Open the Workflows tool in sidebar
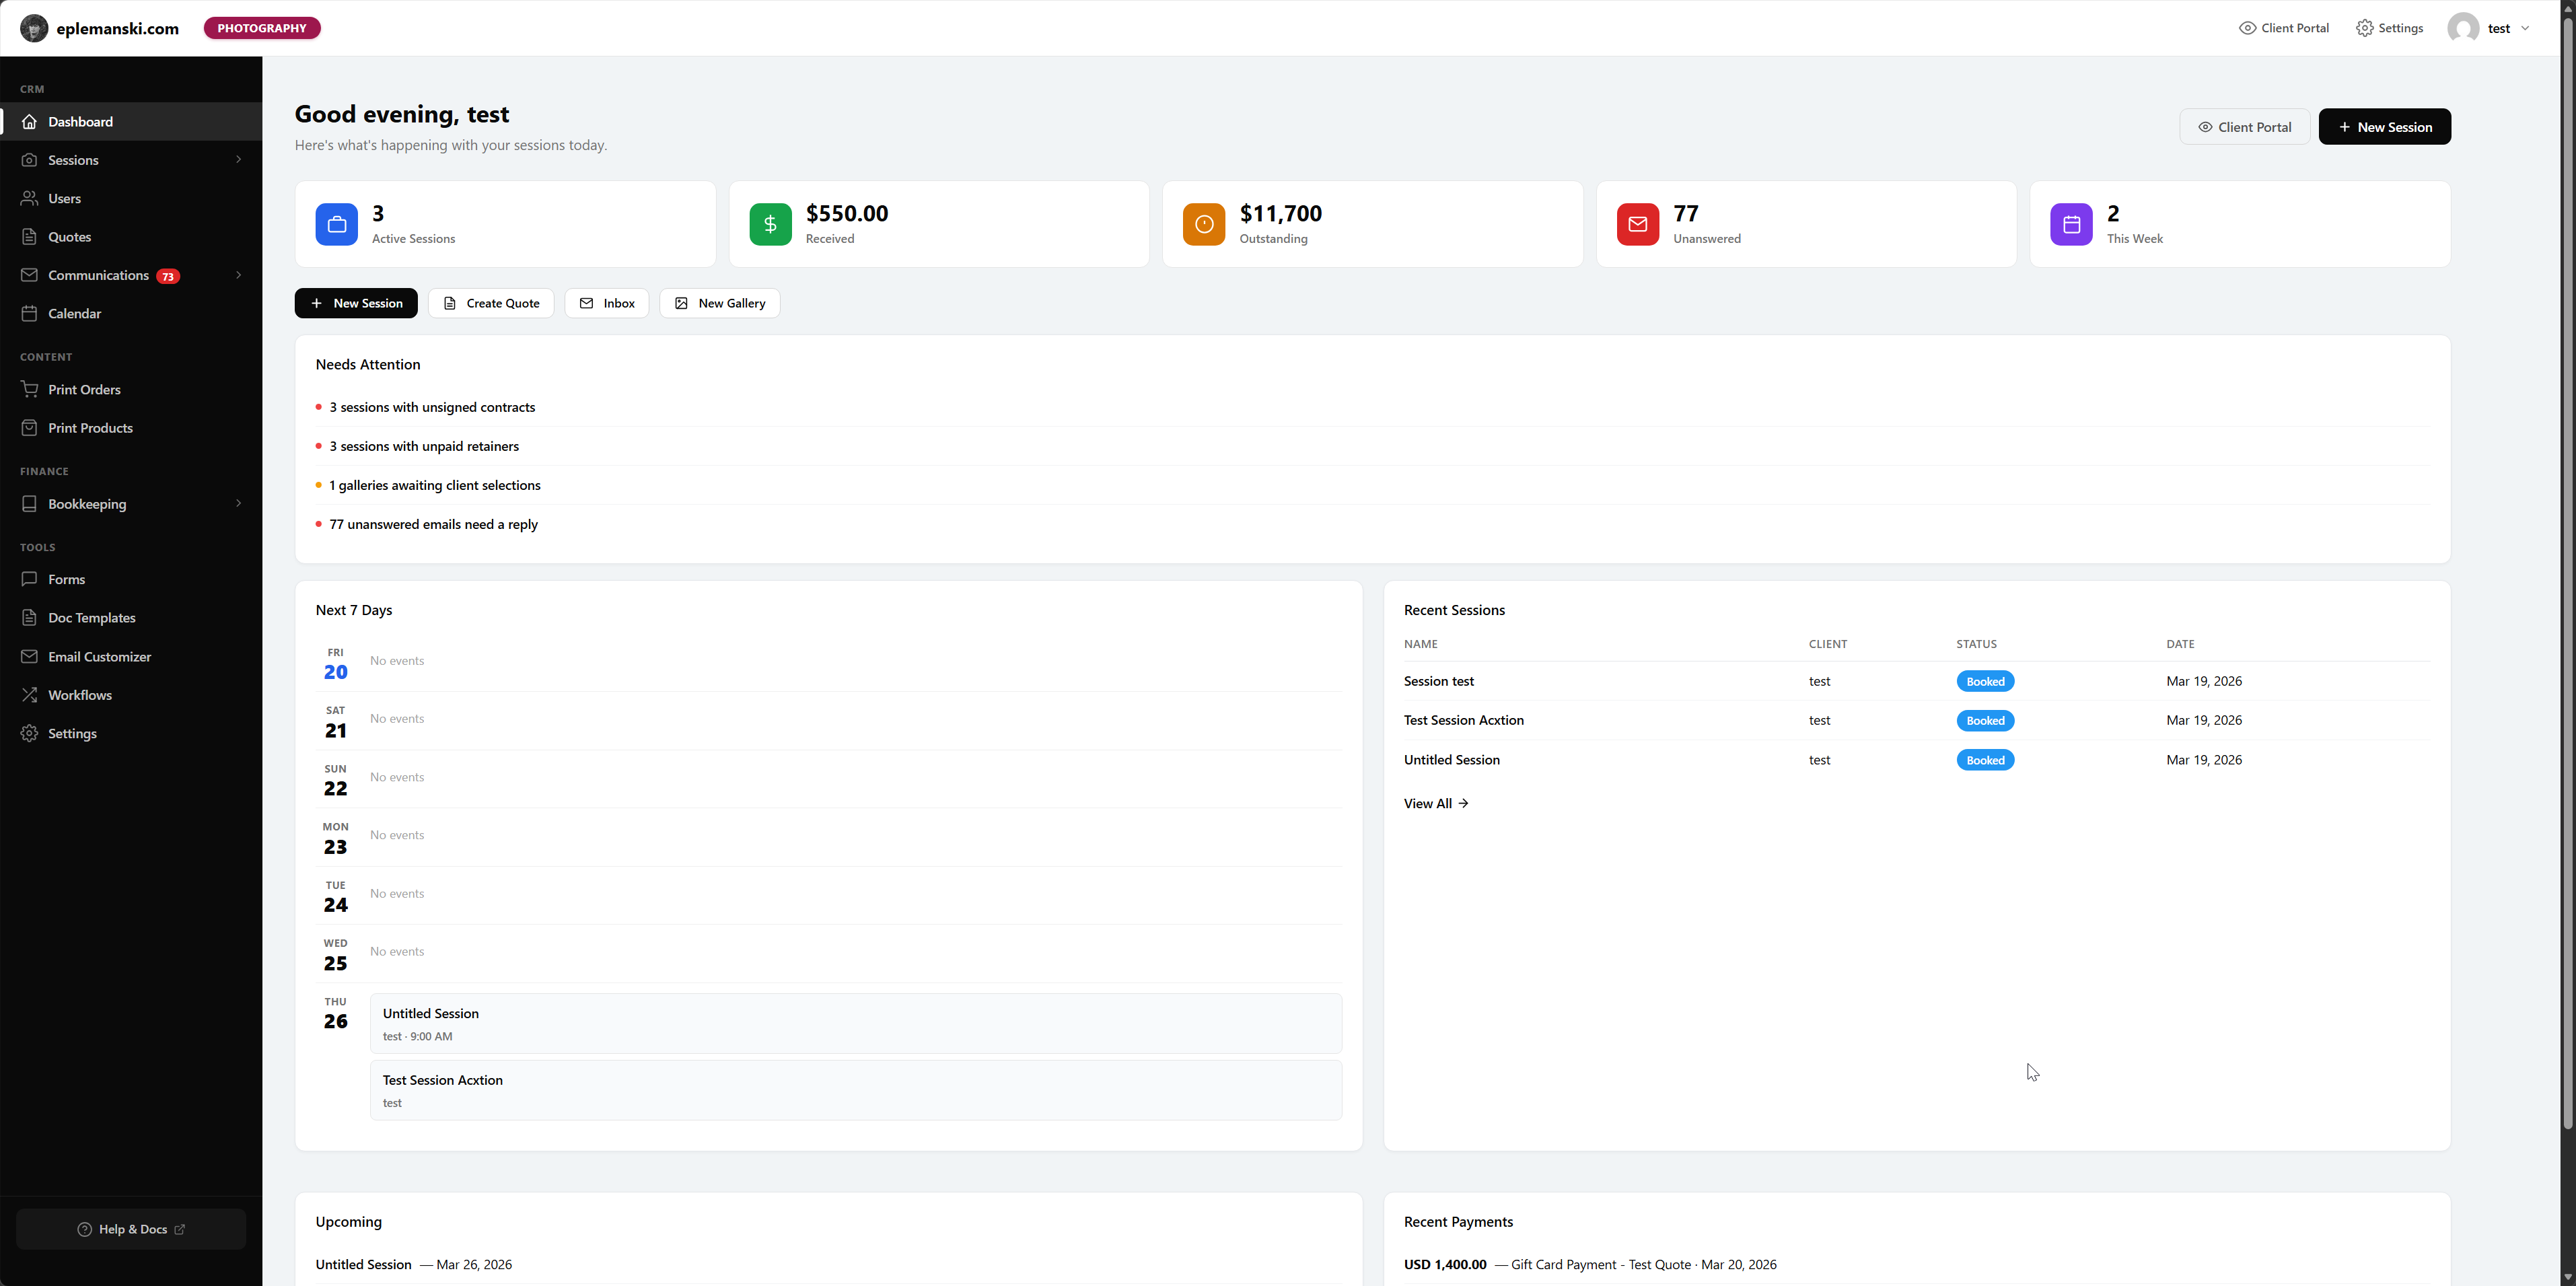Image resolution: width=2576 pixels, height=1286 pixels. click(79, 695)
